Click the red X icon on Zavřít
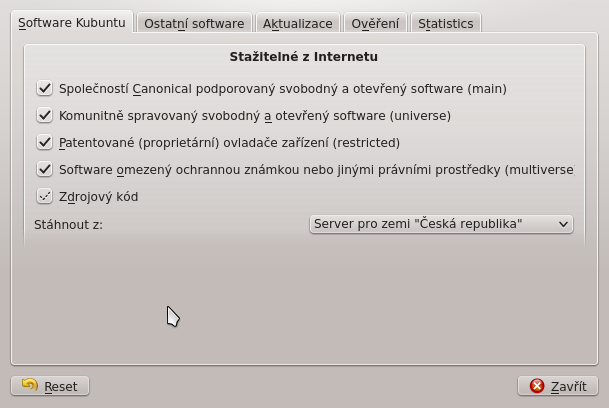609x408 pixels. pyautogui.click(x=537, y=386)
